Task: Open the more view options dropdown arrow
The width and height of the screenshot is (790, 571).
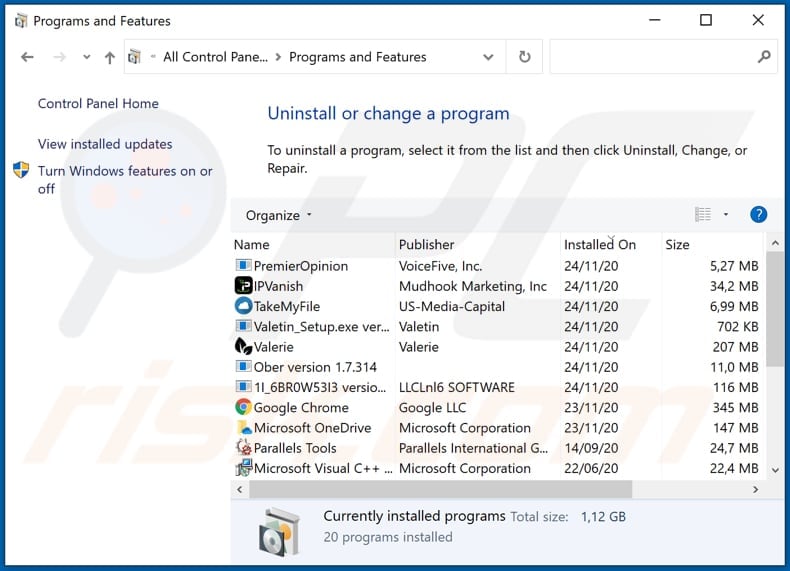Action: coord(726,215)
